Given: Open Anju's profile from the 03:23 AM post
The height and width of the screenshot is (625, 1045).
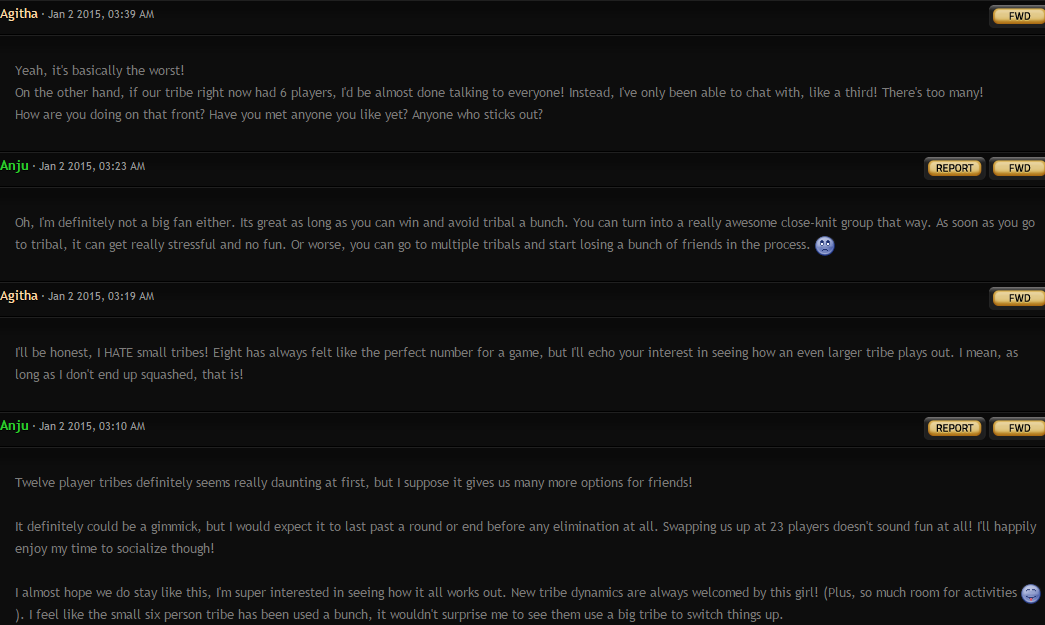Looking at the screenshot, I should pos(15,166).
